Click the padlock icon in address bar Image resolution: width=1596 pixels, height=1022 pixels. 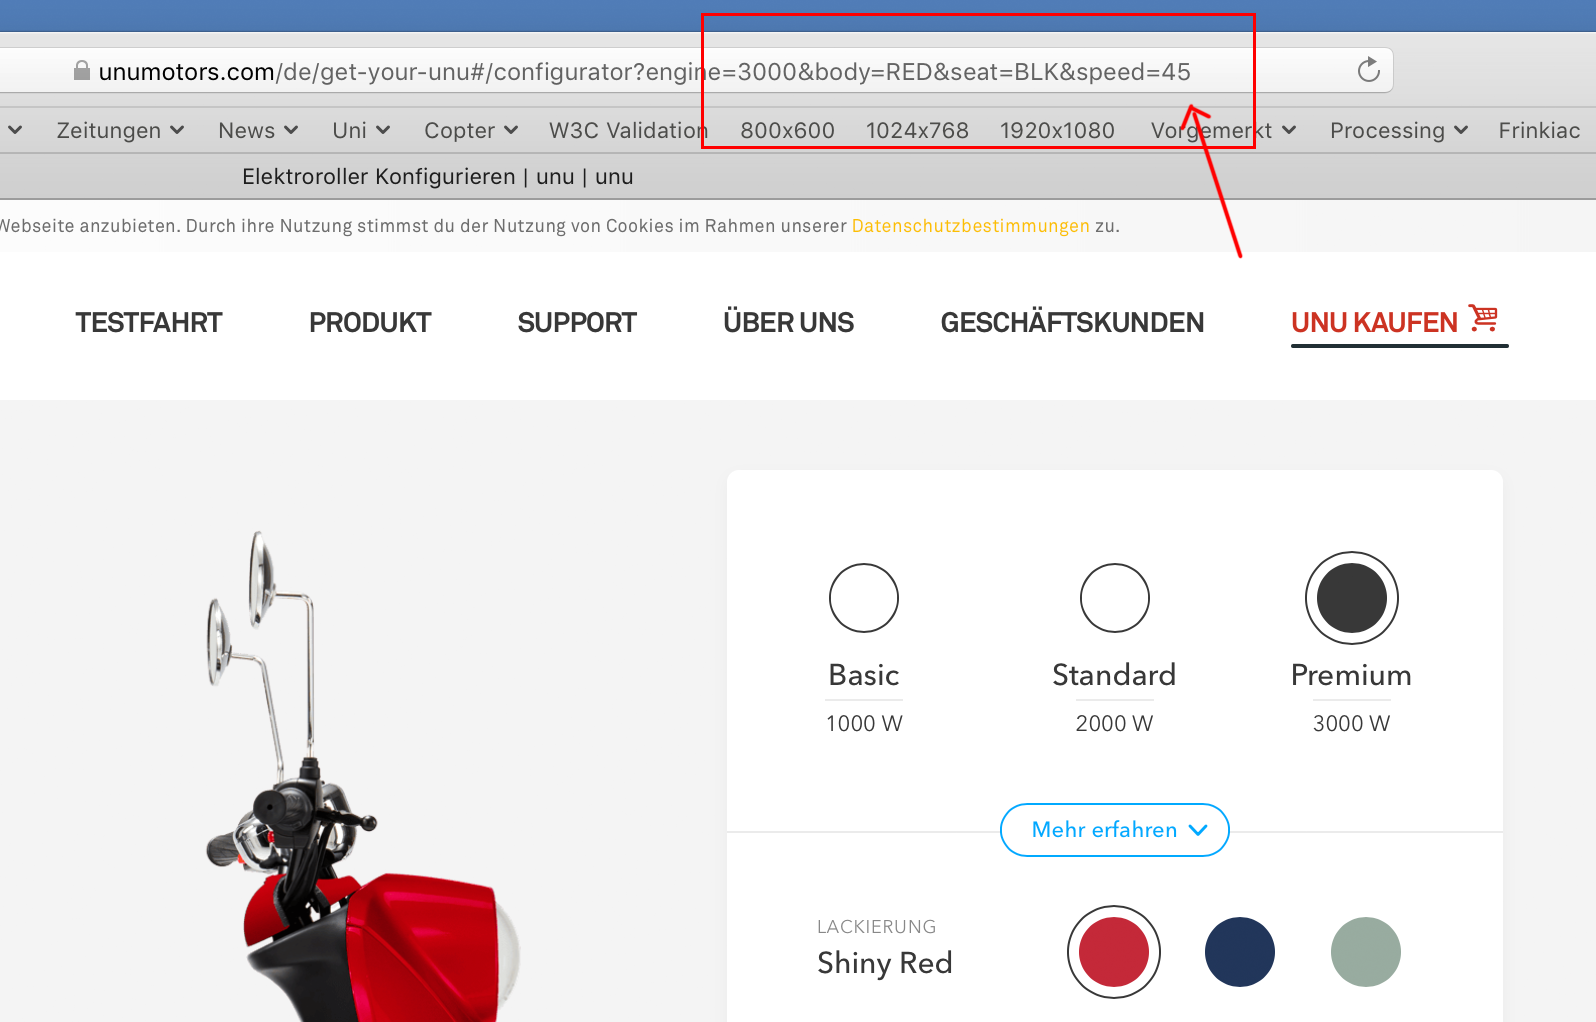(82, 71)
